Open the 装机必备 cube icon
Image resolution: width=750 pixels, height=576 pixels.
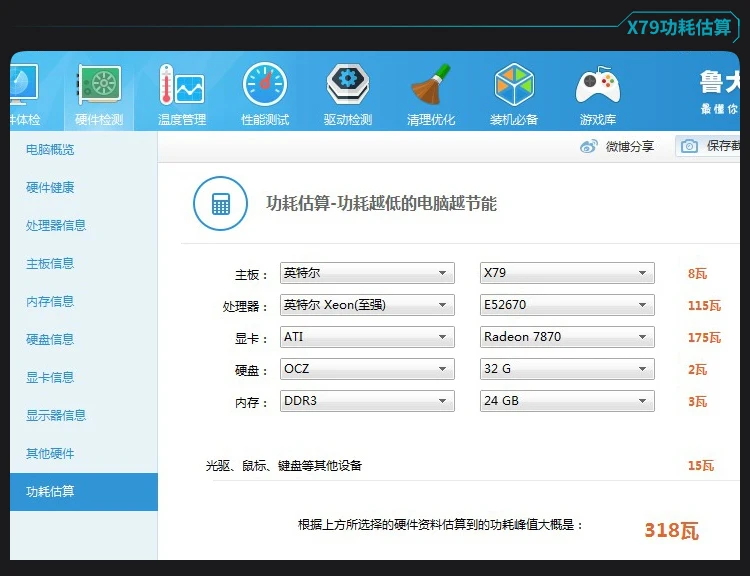[514, 84]
